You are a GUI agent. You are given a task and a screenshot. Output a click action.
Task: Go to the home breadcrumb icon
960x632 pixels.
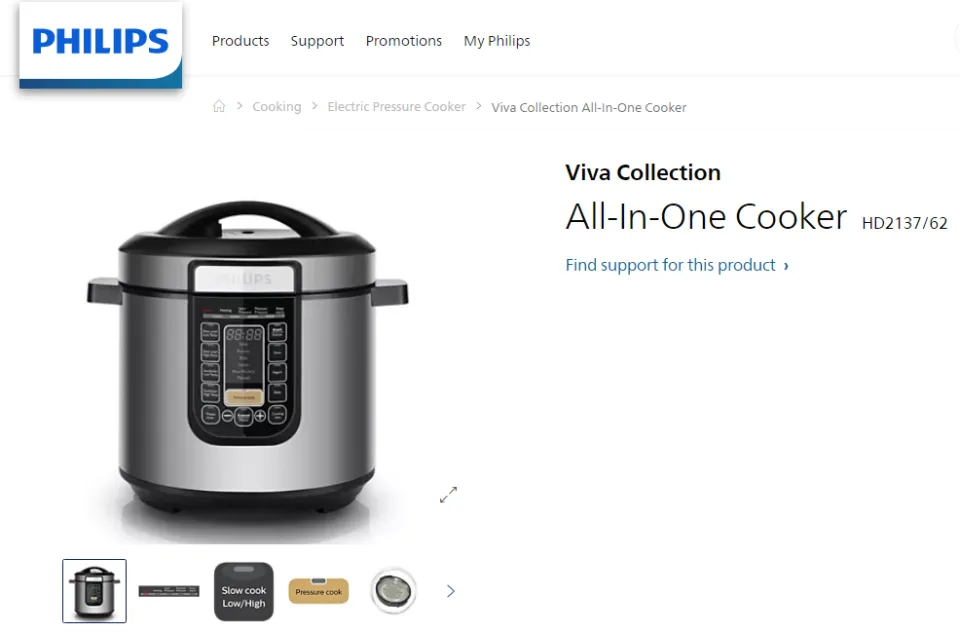(219, 107)
